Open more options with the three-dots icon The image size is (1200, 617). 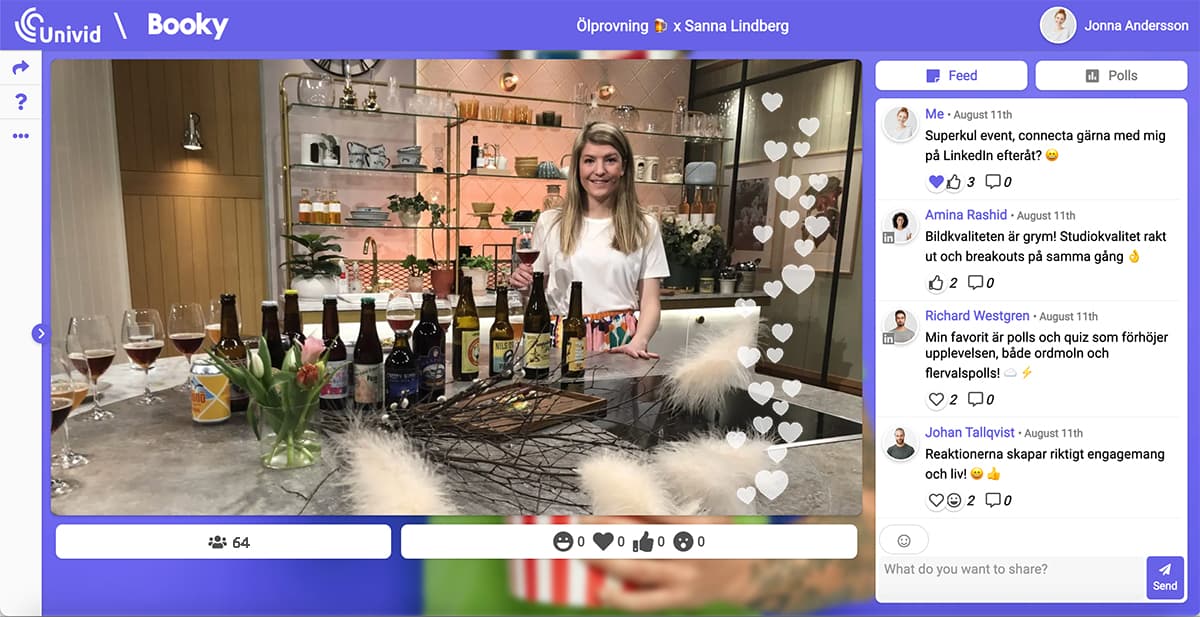tap(22, 135)
